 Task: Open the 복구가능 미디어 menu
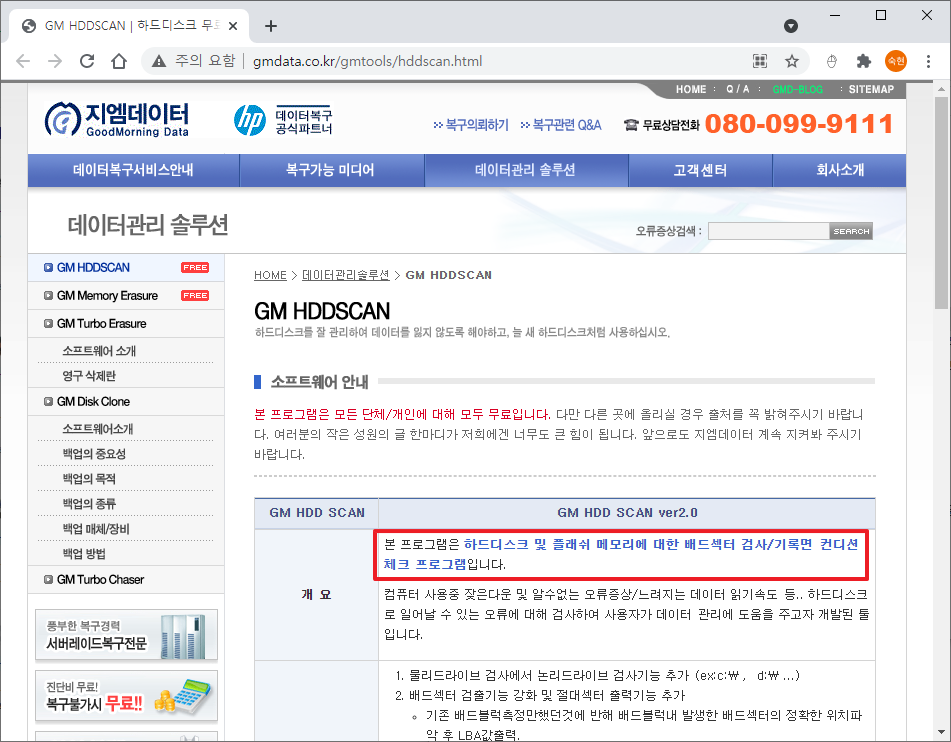[x=331, y=170]
